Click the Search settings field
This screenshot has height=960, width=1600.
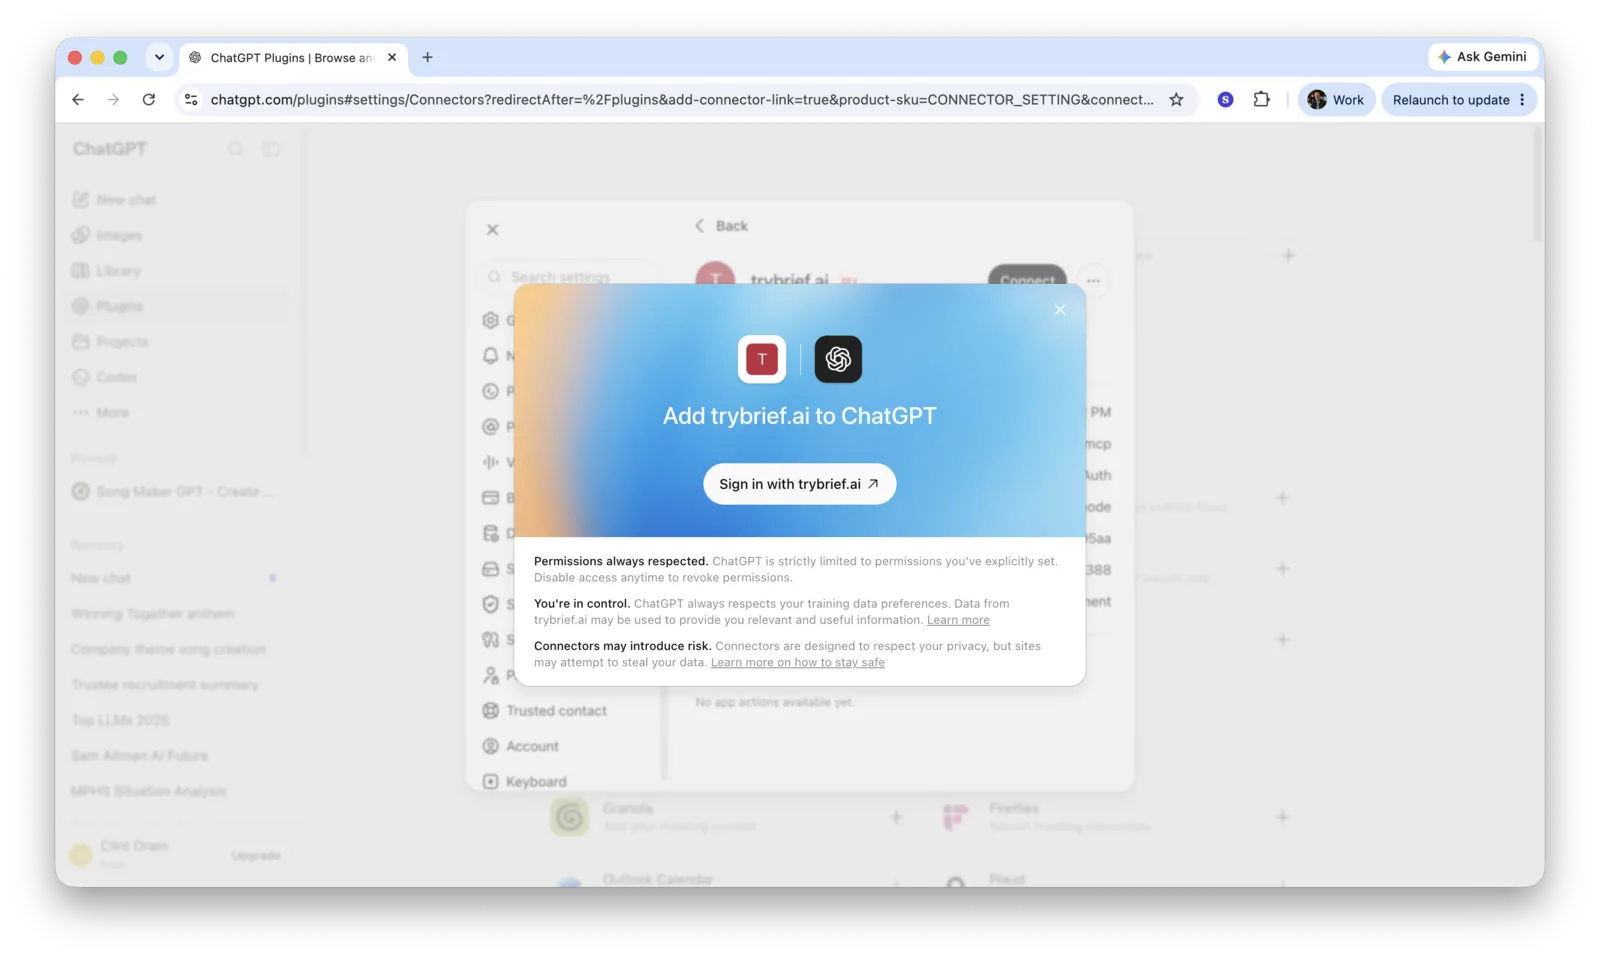coord(570,277)
